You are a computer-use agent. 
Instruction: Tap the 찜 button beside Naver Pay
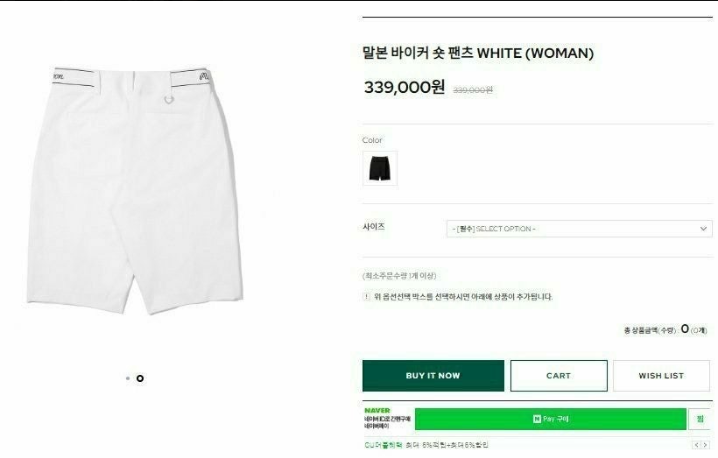click(700, 419)
